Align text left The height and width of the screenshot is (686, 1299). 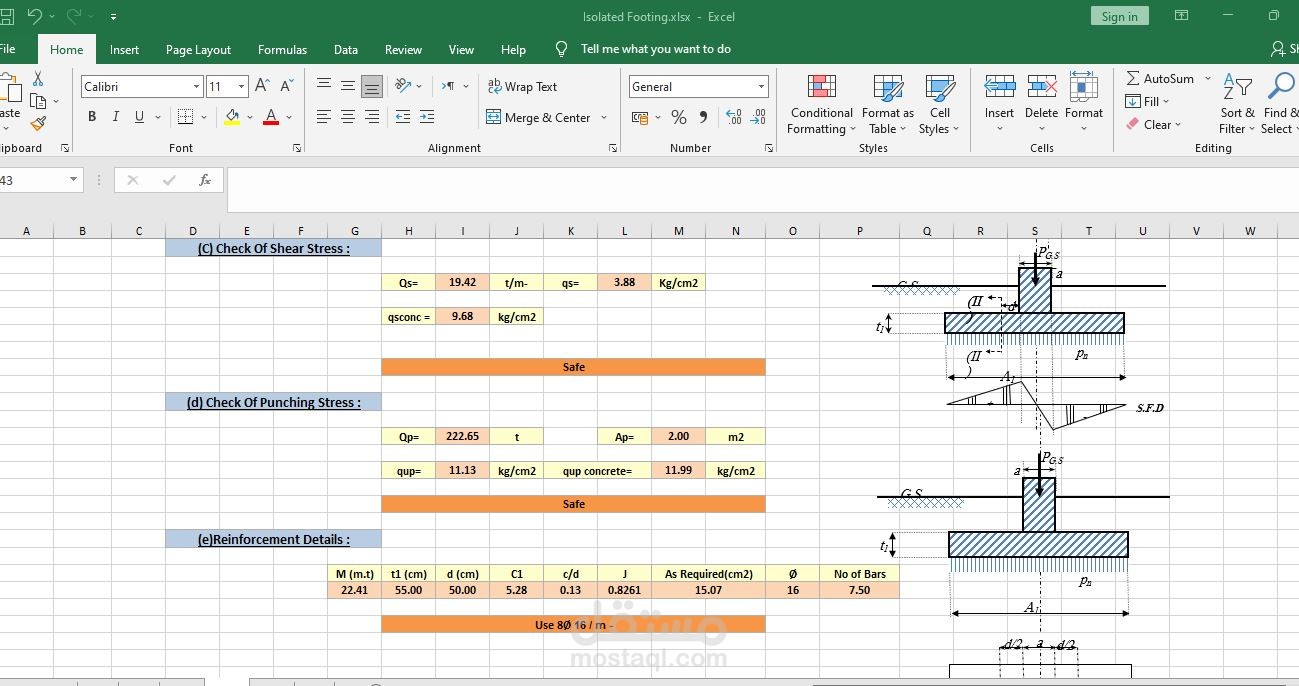tap(324, 117)
